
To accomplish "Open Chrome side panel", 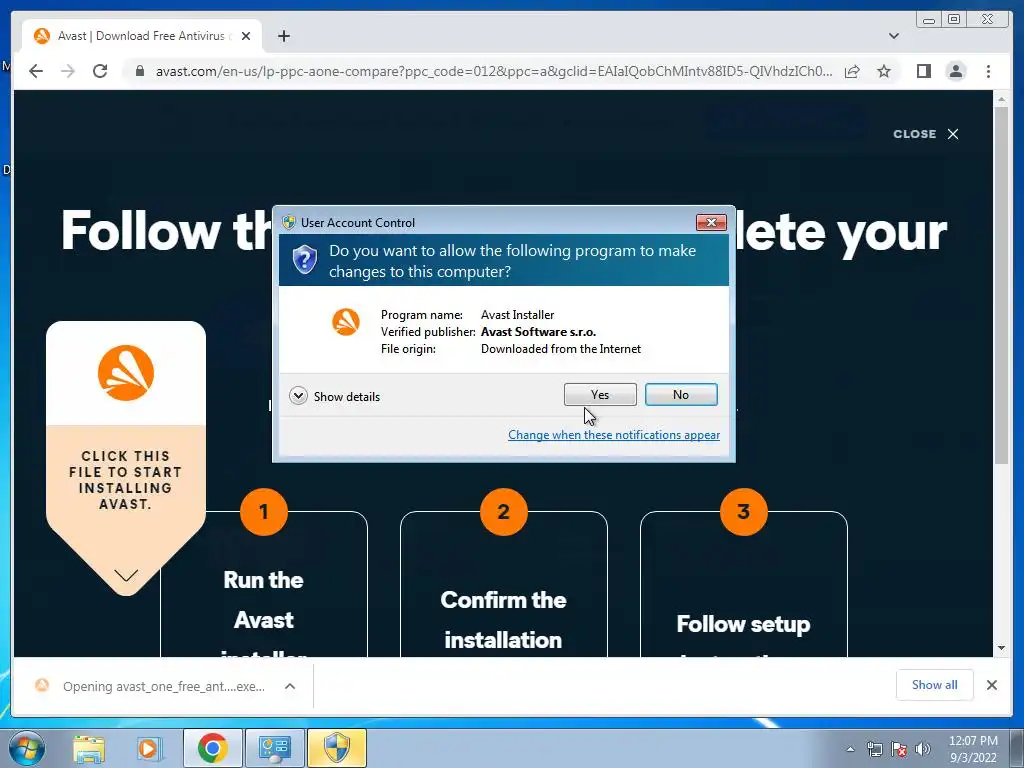I will [x=923, y=71].
